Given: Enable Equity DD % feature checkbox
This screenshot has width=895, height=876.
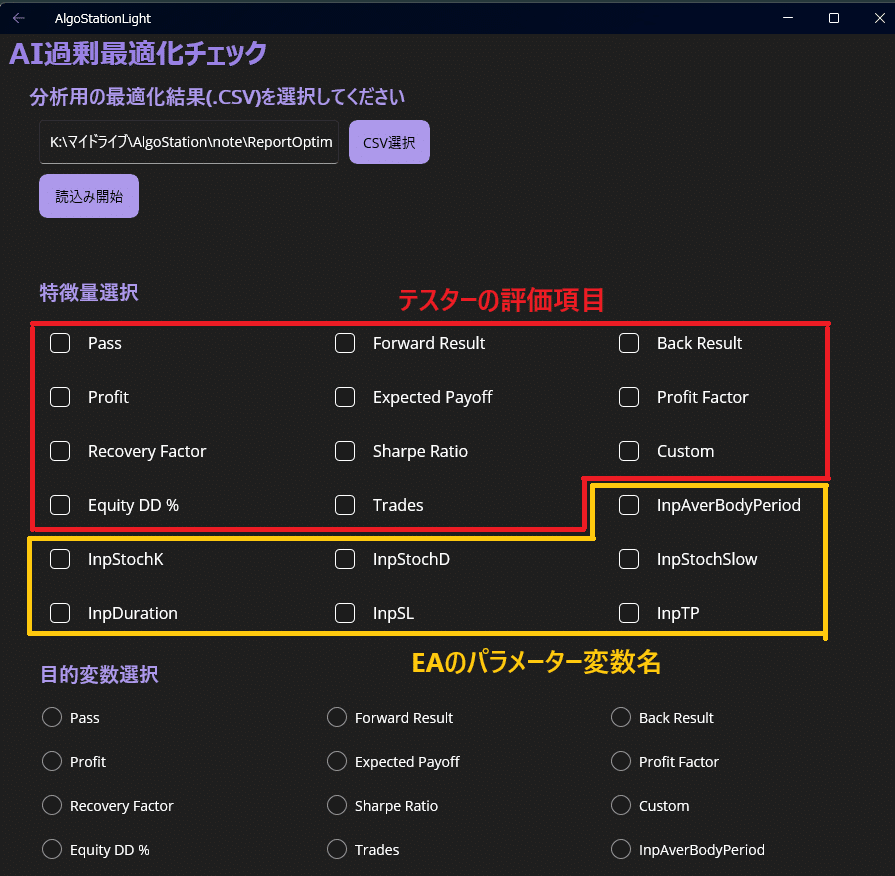Looking at the screenshot, I should click(x=60, y=505).
